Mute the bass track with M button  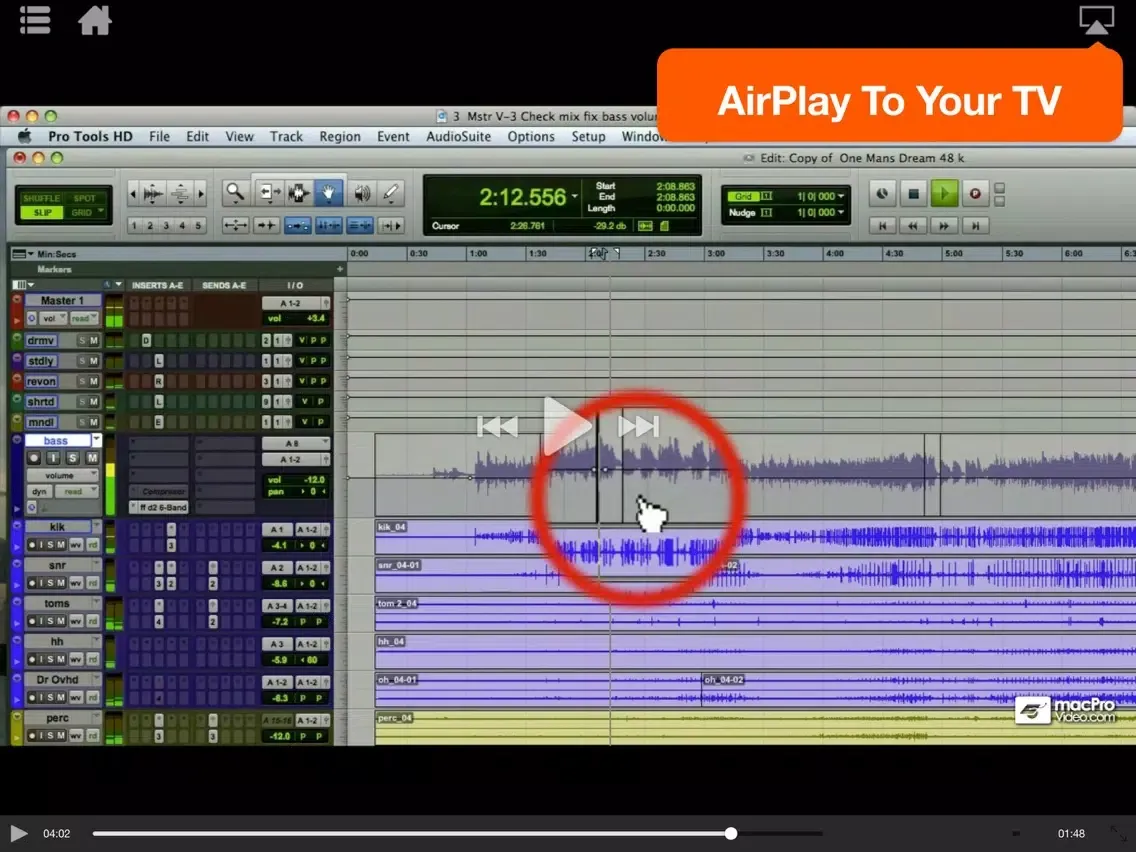(92, 458)
